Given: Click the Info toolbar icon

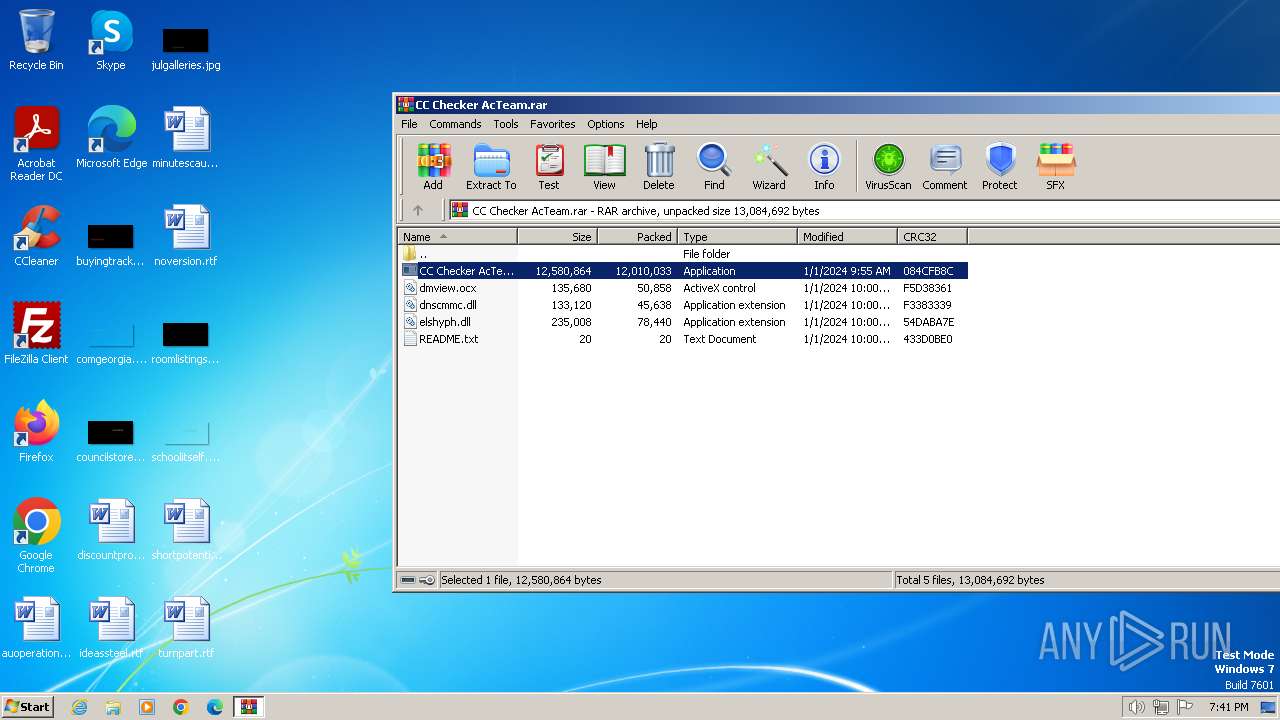Looking at the screenshot, I should tap(824, 166).
